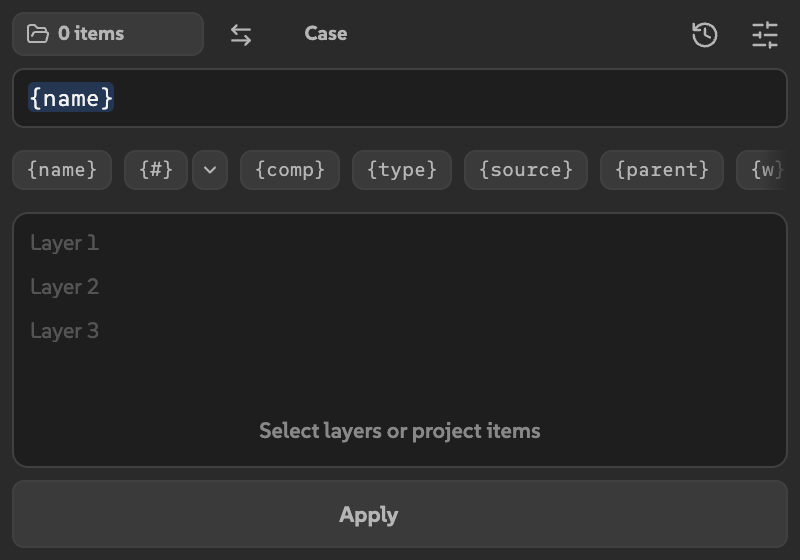This screenshot has height=560, width=800.
Task: Click the 0 items selector button
Action: coord(108,34)
